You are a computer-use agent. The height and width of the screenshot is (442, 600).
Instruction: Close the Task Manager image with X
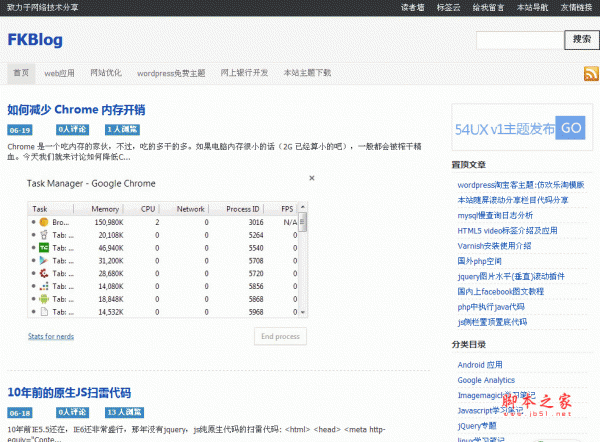[312, 178]
